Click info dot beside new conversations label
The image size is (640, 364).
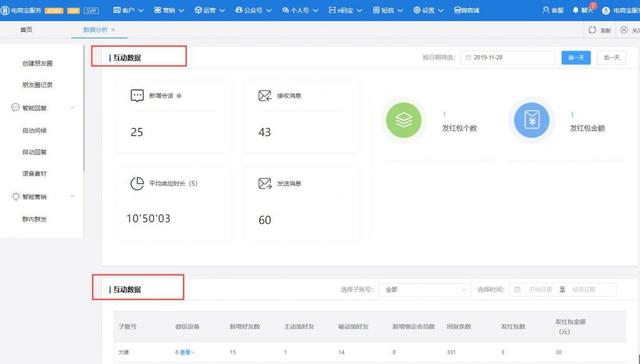pos(179,96)
